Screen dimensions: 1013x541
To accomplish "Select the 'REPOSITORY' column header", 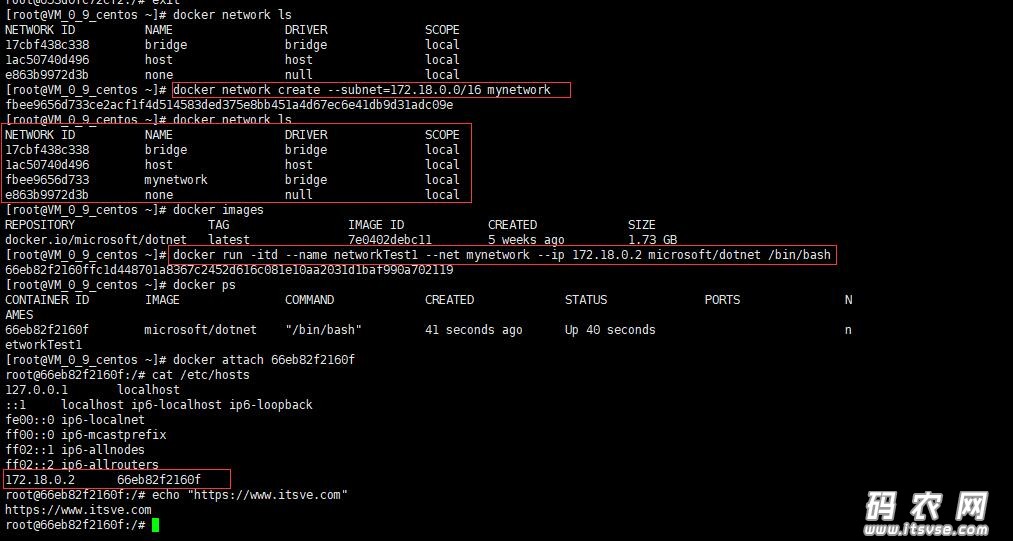I will tap(40, 225).
